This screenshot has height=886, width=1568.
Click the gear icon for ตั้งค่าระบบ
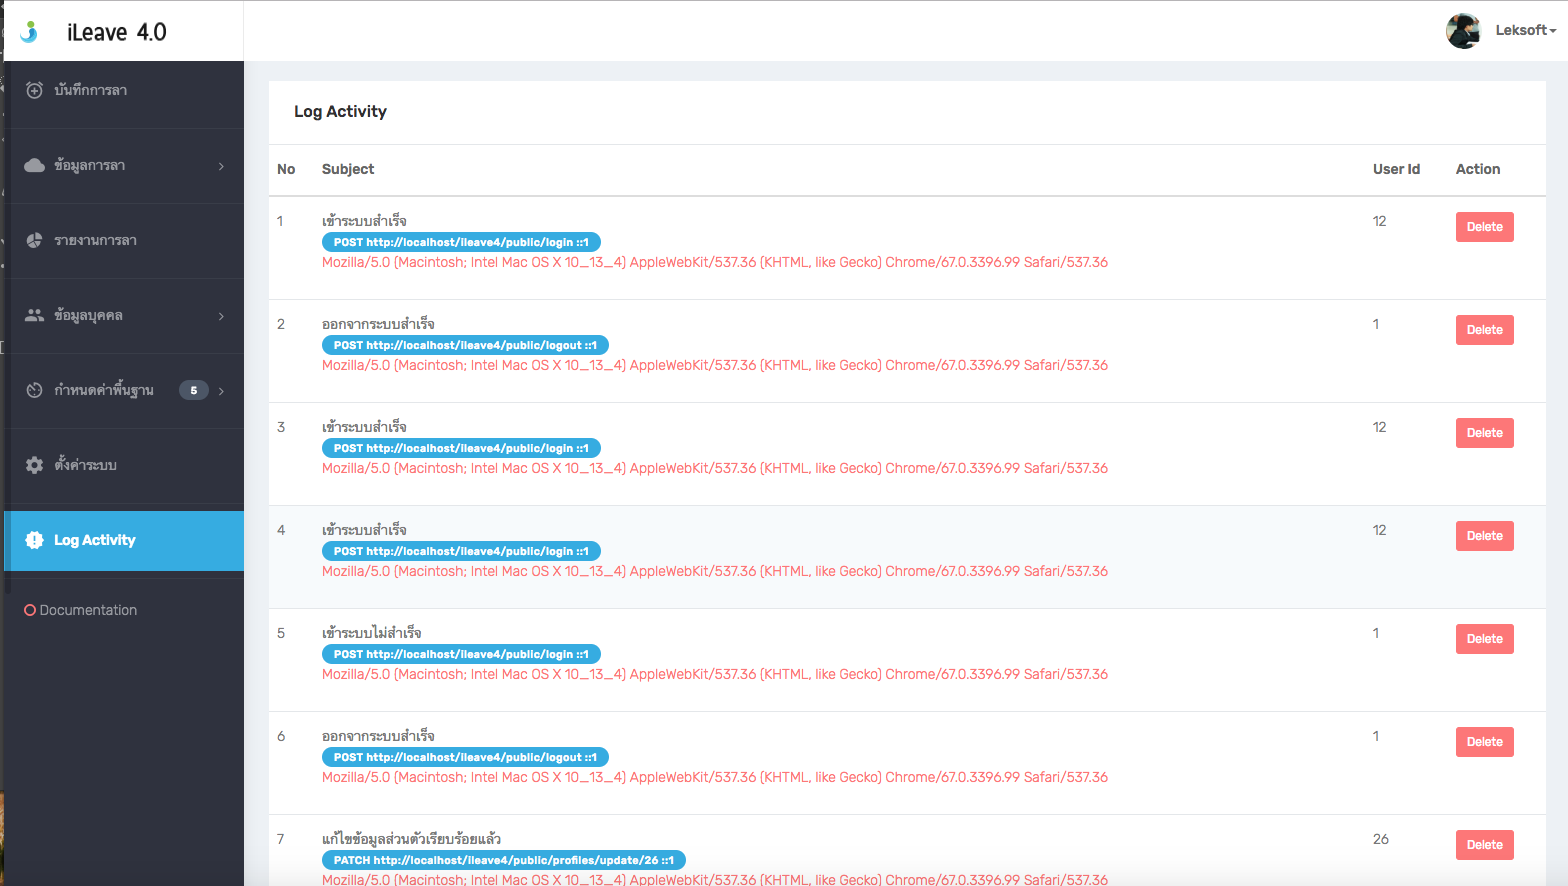34,465
